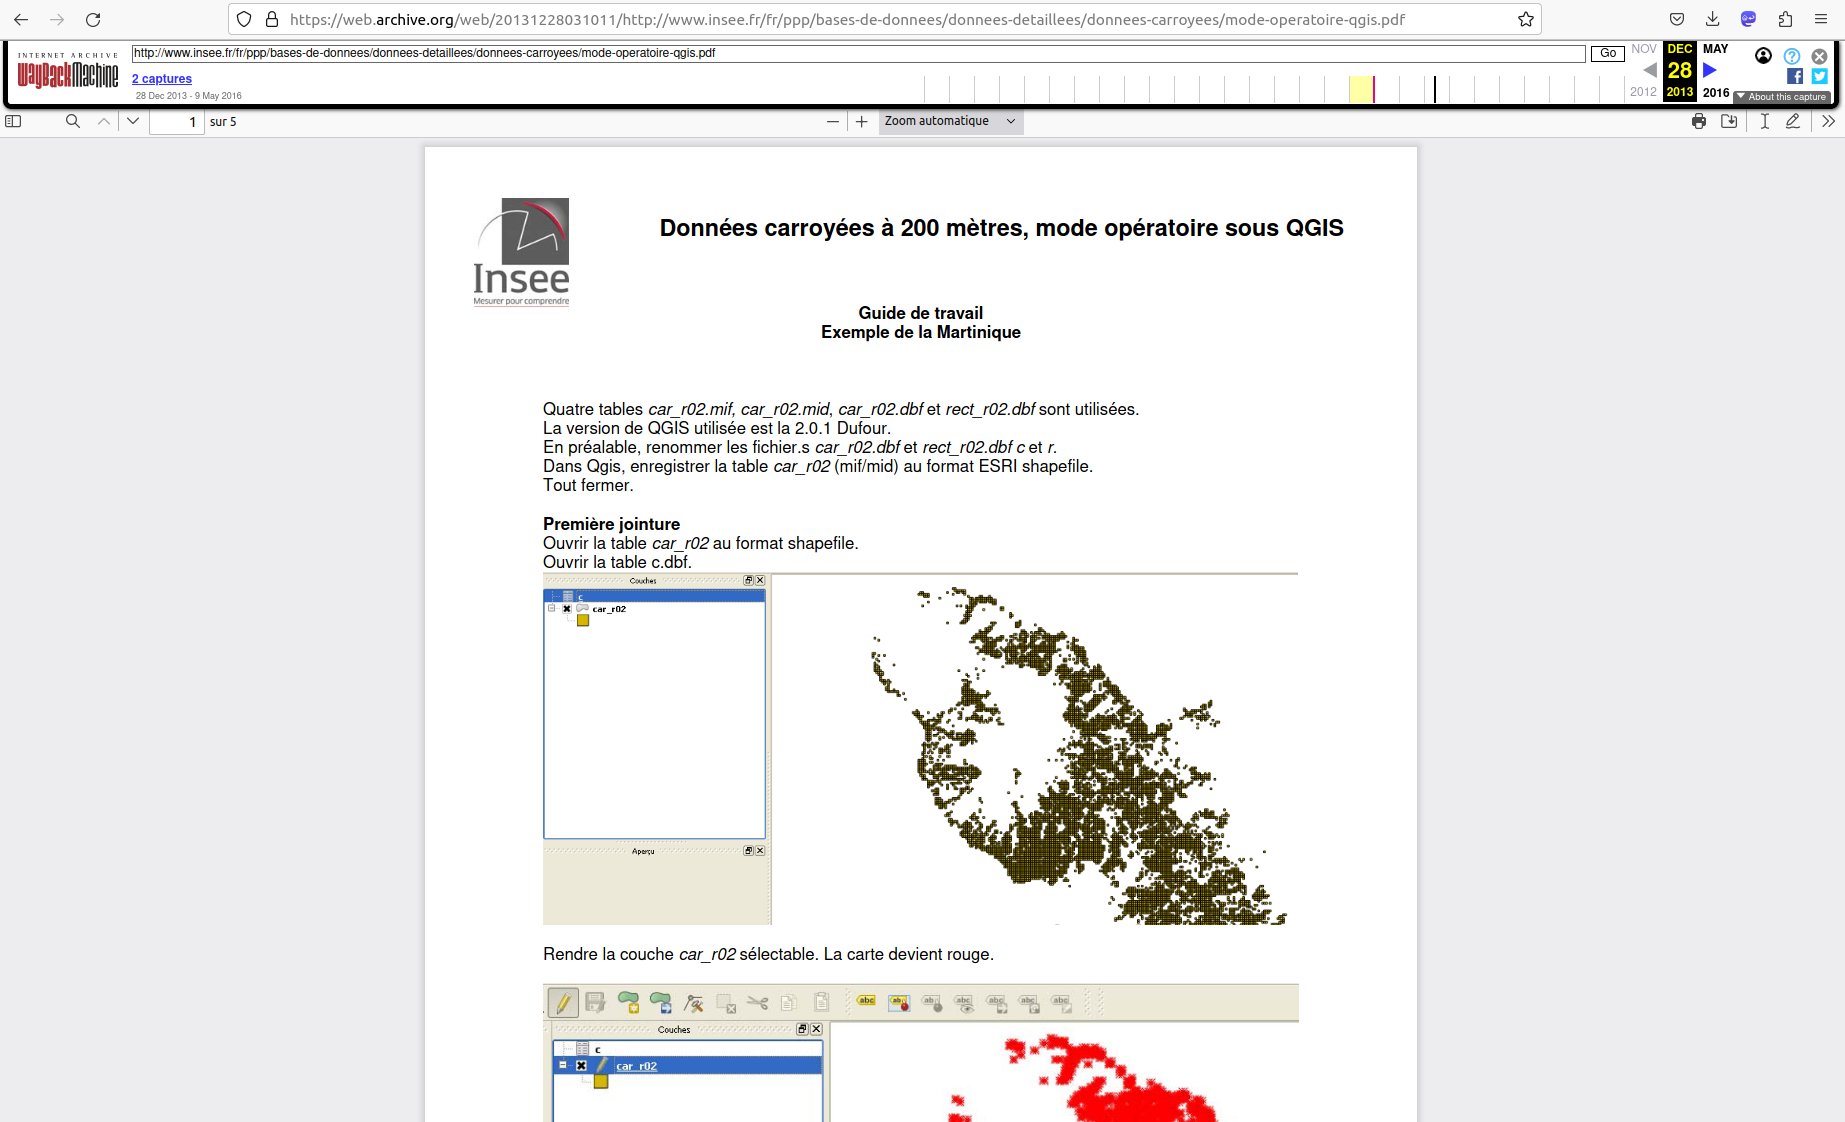Select the PDF text annotation tool
Viewport: 1845px width, 1122px height.
1764,121
